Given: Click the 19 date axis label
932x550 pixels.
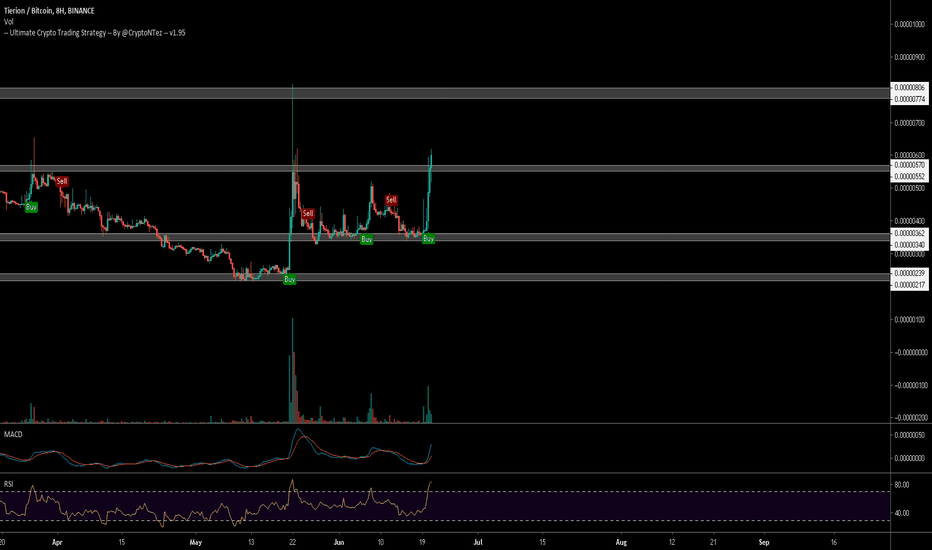Looking at the screenshot, I should click(422, 542).
